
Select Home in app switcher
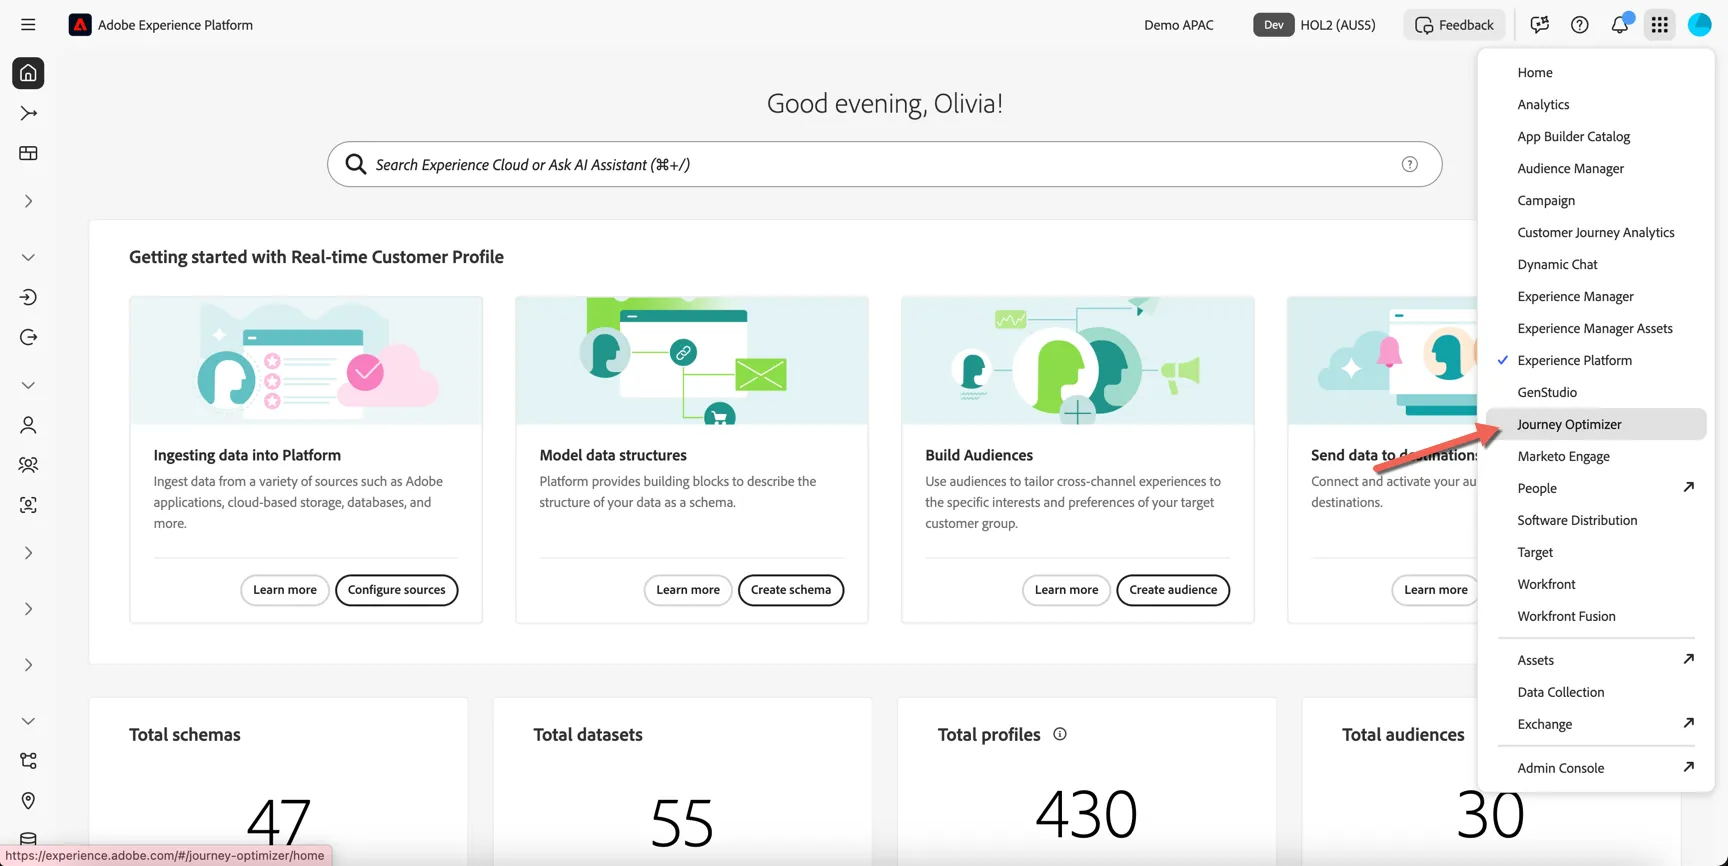[1596, 72]
